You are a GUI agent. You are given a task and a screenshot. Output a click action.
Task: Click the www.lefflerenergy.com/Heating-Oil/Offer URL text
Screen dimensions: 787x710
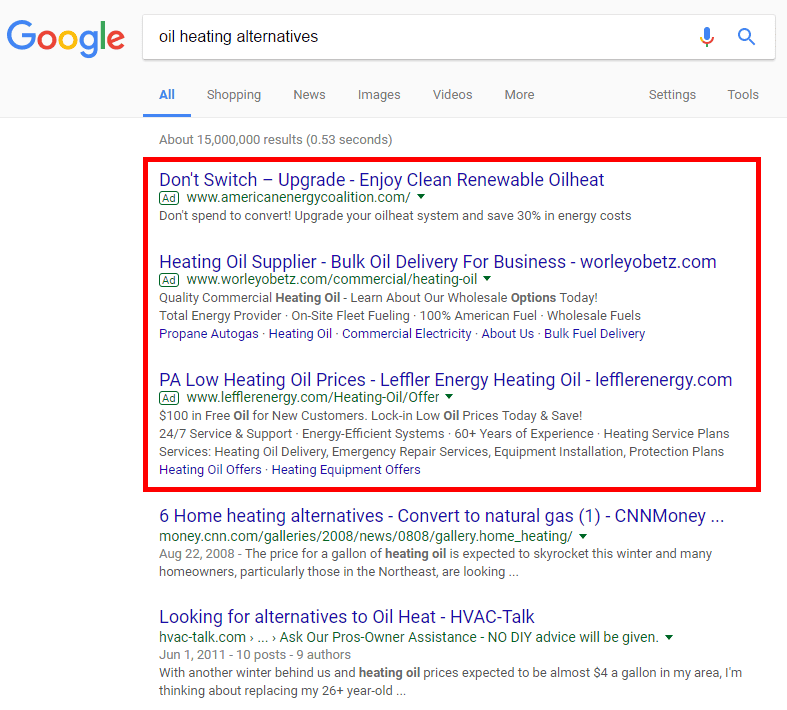313,397
